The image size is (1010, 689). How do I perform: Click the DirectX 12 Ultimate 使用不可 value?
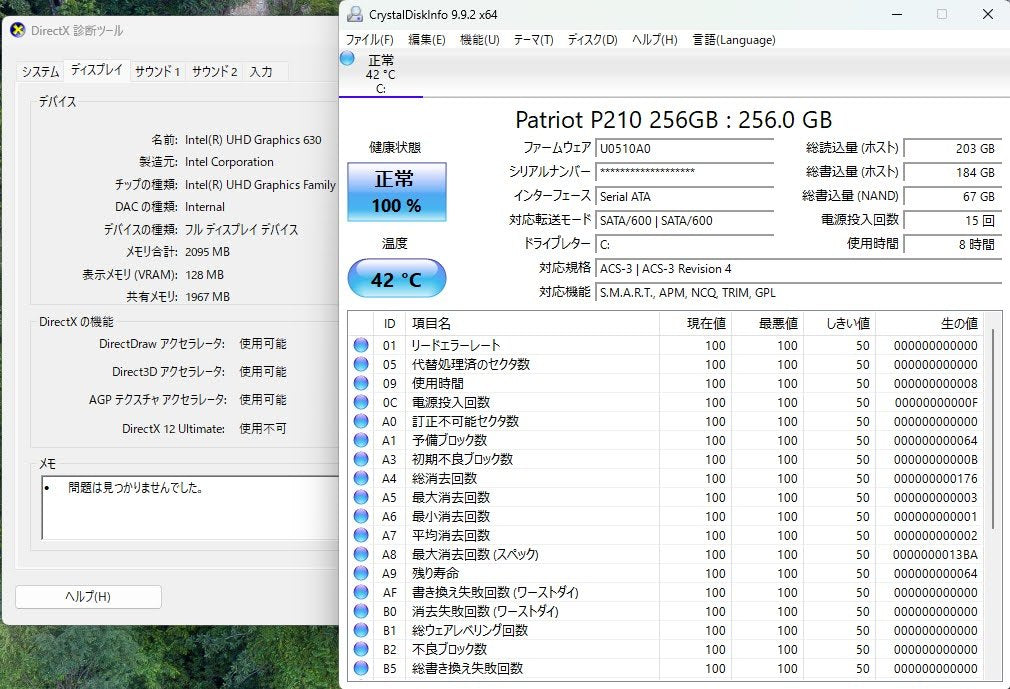click(x=263, y=428)
